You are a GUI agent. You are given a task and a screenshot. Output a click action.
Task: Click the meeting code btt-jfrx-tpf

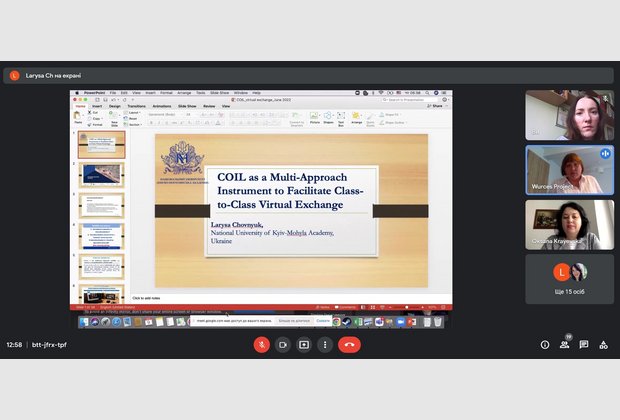point(49,345)
